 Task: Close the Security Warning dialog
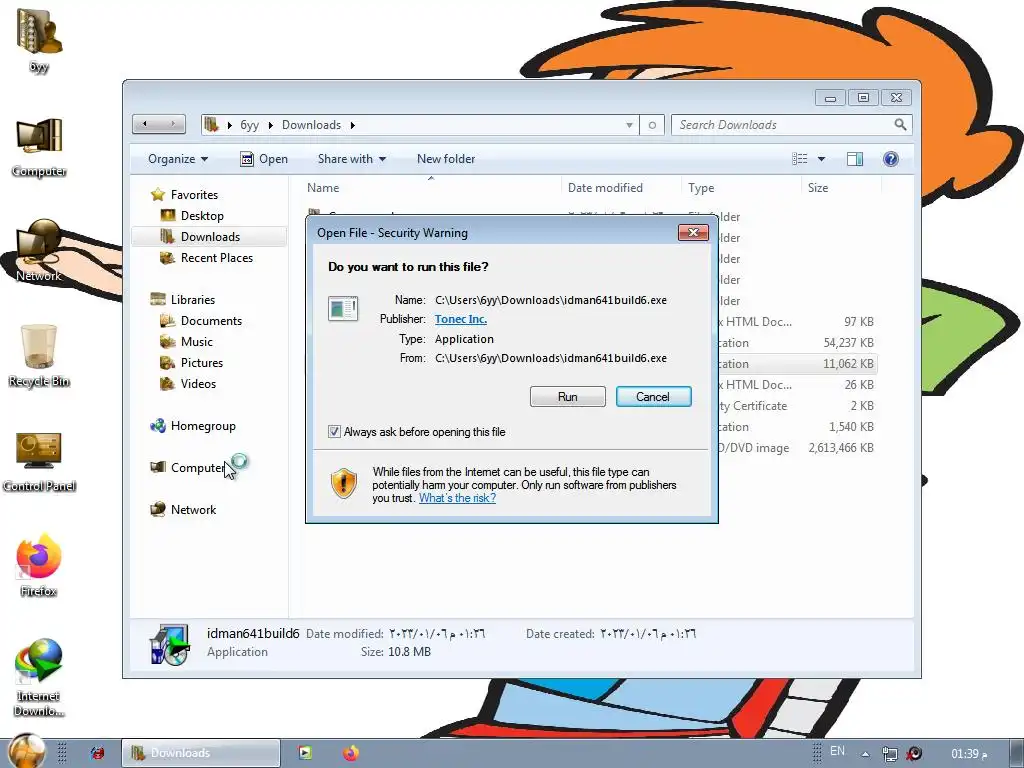tap(693, 232)
